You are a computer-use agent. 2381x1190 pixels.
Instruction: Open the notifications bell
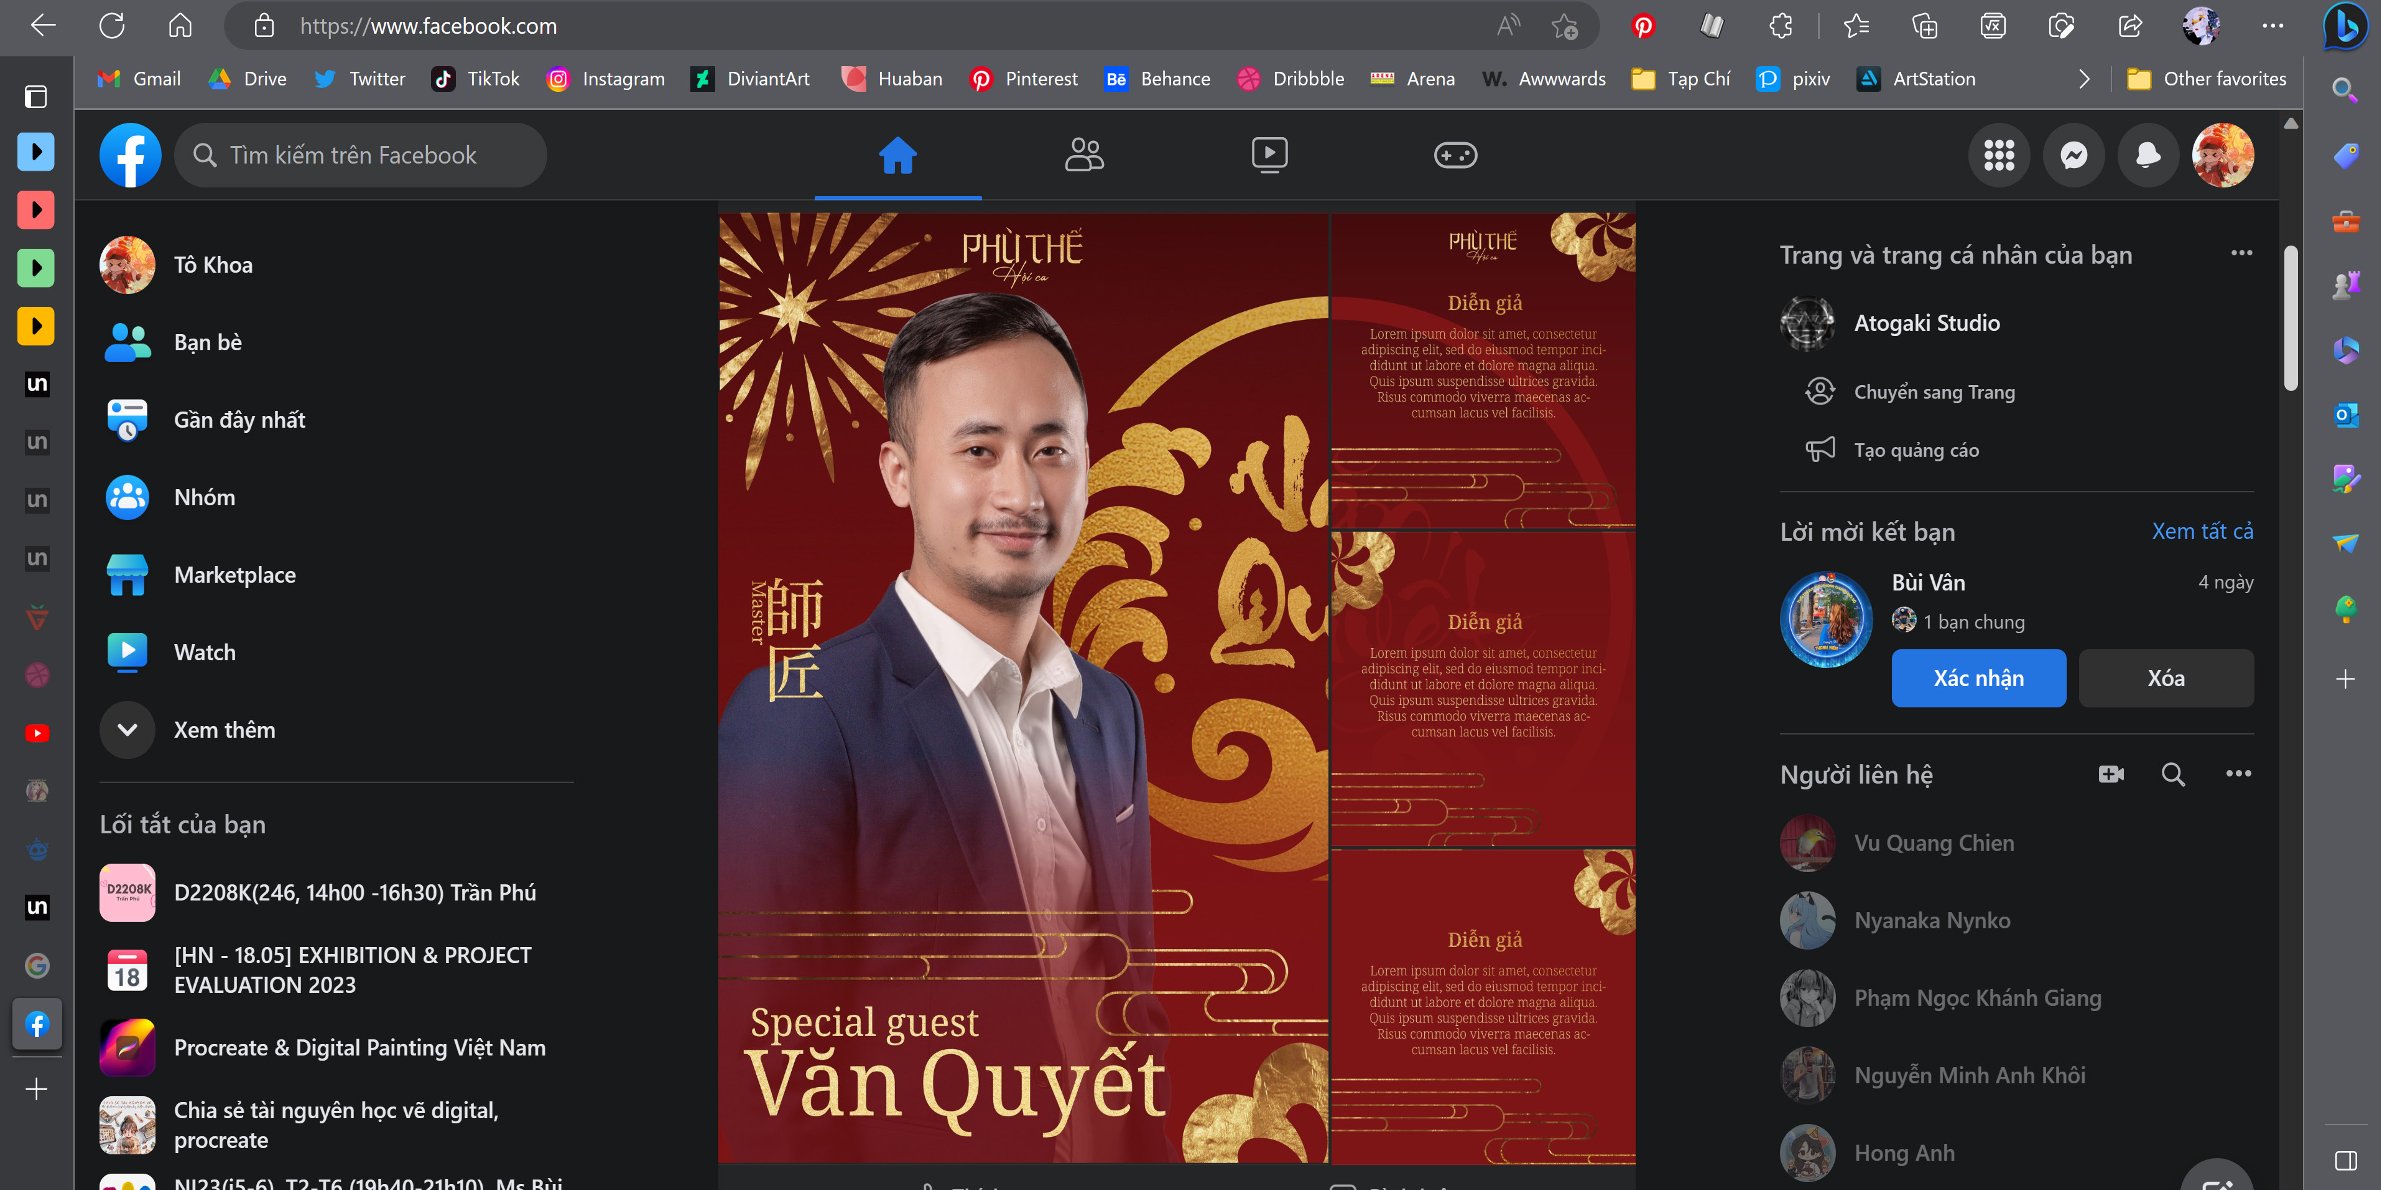tap(2147, 155)
